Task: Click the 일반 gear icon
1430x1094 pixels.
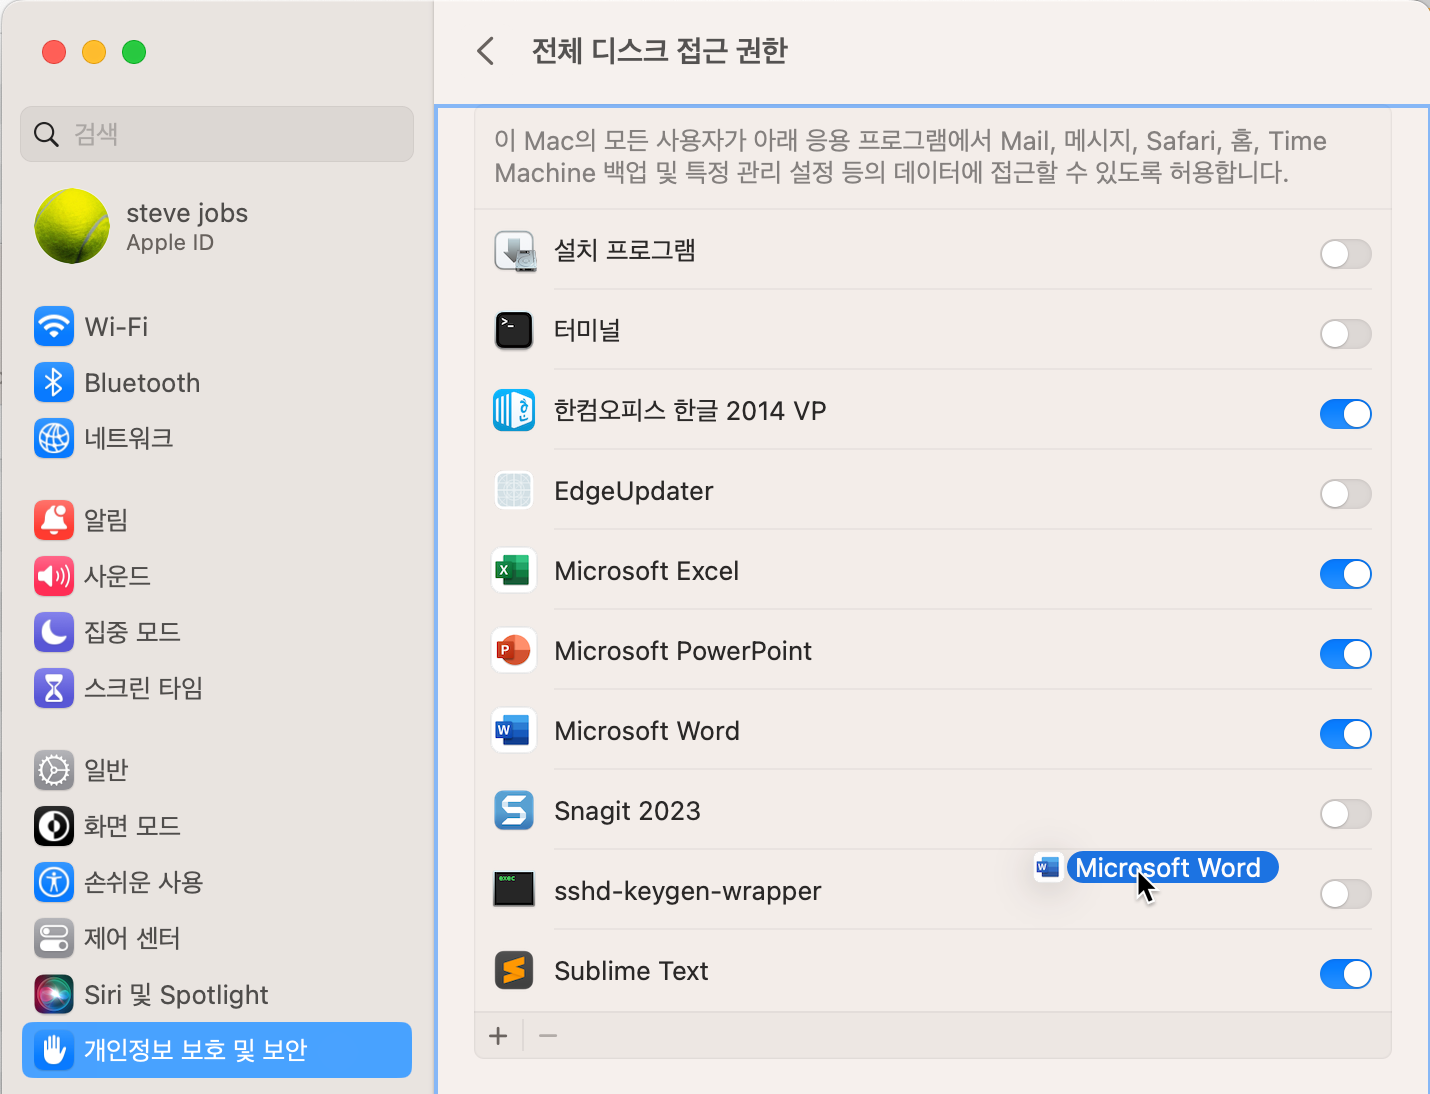Action: coord(54,770)
